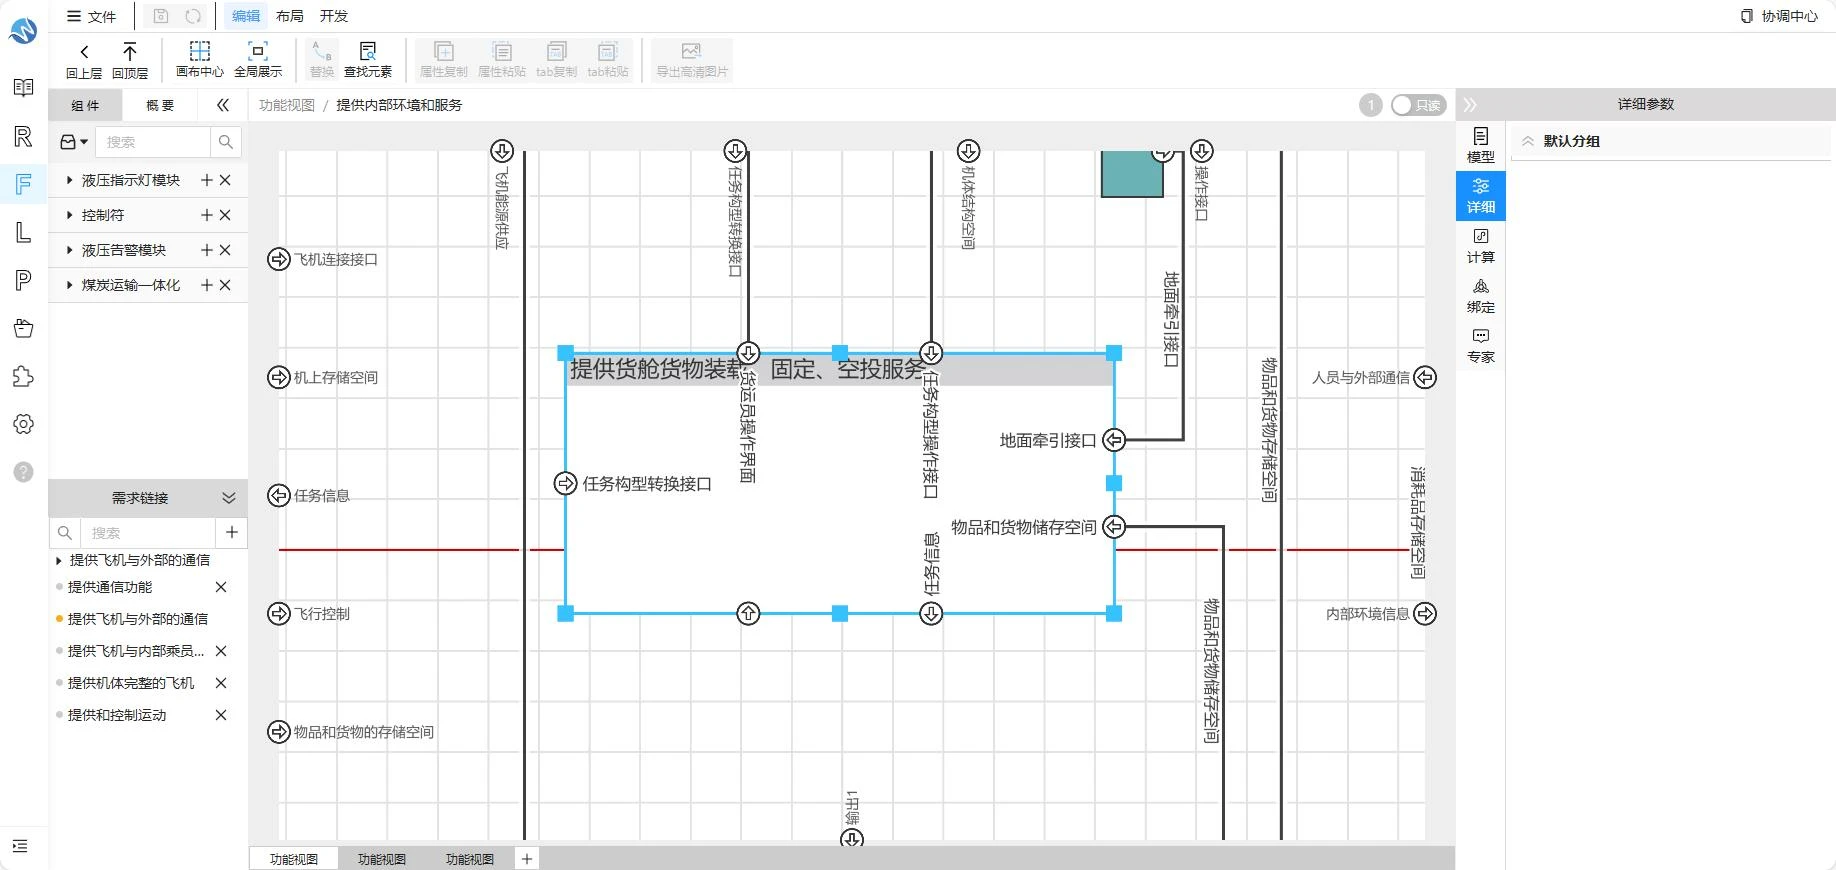Click the basket icon in the left sidebar
The image size is (1836, 870).
[23, 328]
